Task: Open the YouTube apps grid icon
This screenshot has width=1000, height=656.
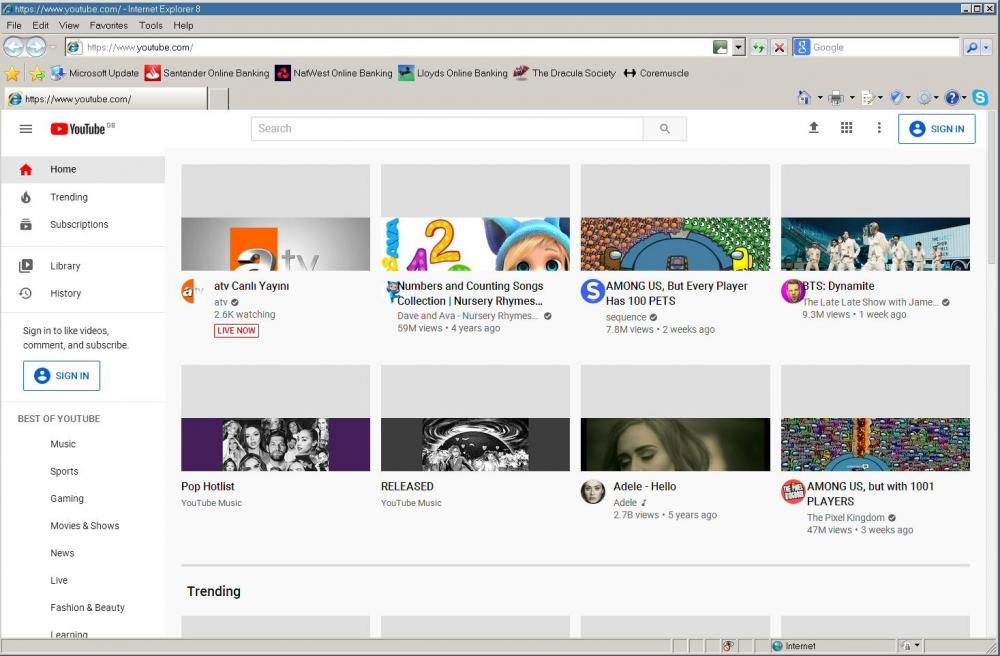Action: 846,128
